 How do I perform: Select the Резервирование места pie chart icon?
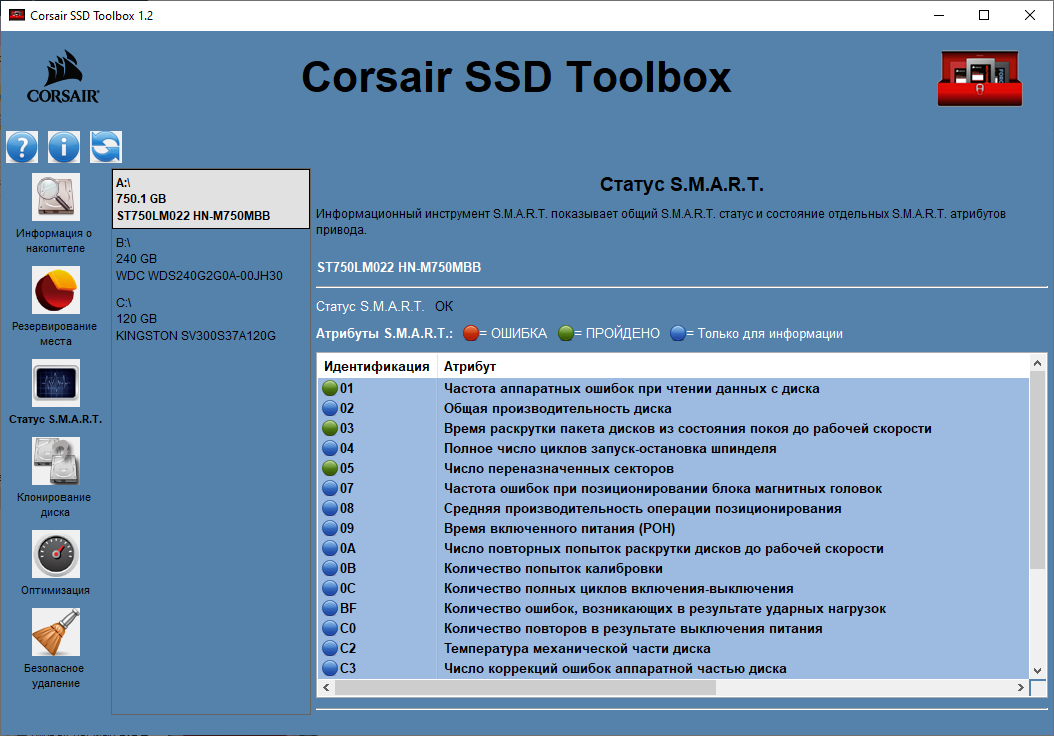click(56, 290)
